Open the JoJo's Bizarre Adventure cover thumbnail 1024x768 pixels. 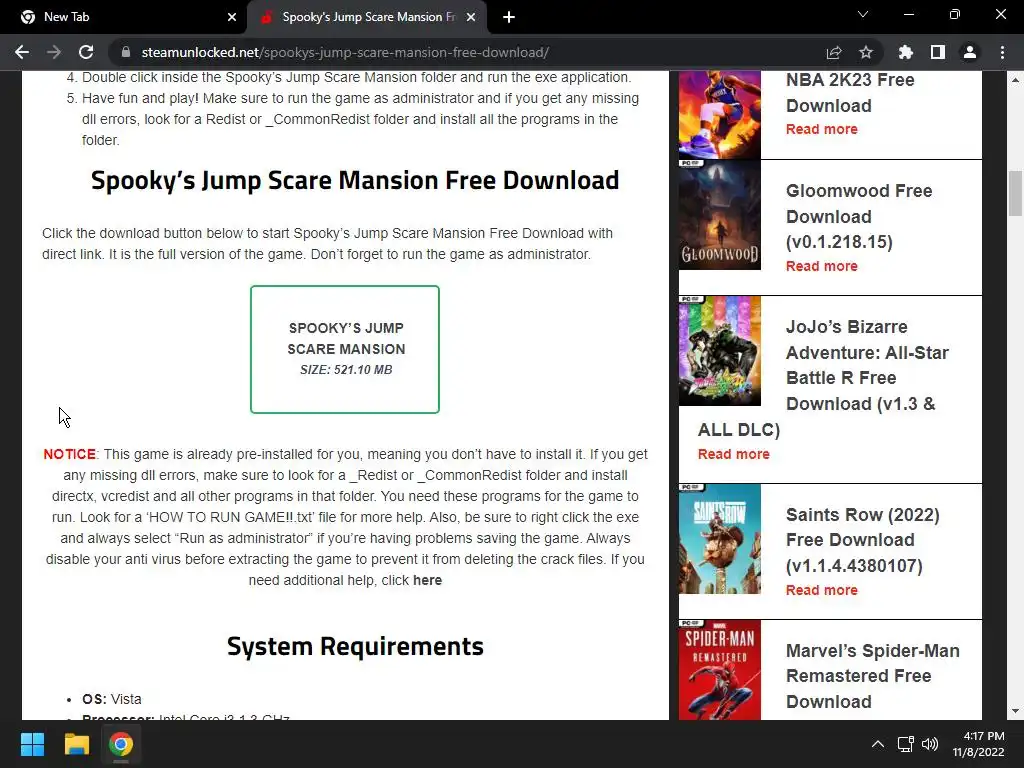pyautogui.click(x=720, y=351)
